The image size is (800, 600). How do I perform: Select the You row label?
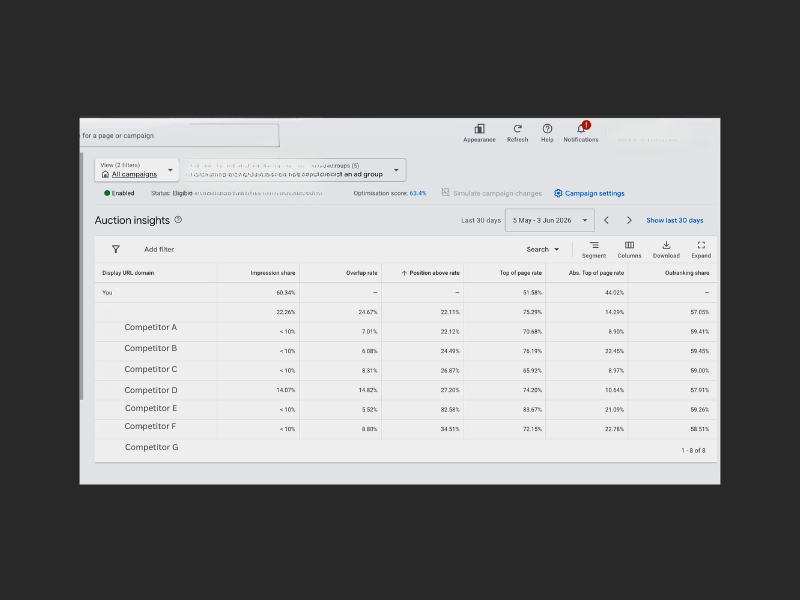[107, 292]
